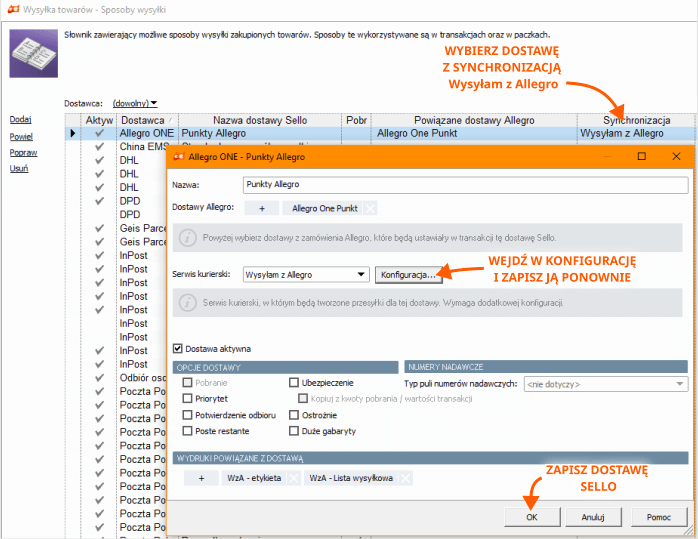Uncheck the Dostawa aktywna checkbox

(178, 349)
